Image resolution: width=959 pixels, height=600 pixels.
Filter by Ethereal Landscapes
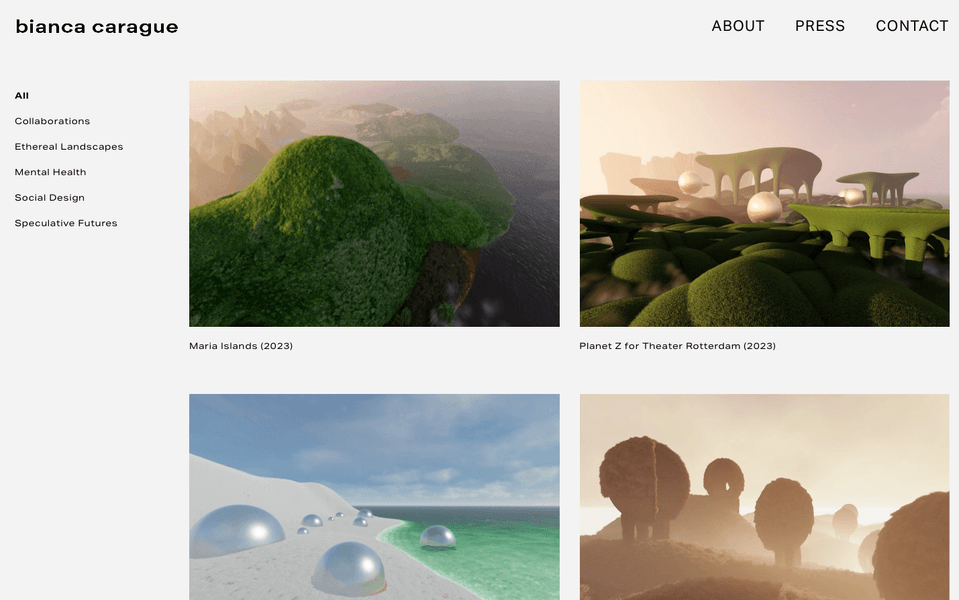pyautogui.click(x=68, y=147)
